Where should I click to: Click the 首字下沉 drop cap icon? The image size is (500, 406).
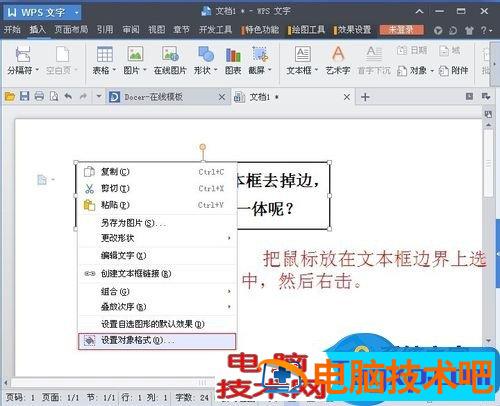374,54
